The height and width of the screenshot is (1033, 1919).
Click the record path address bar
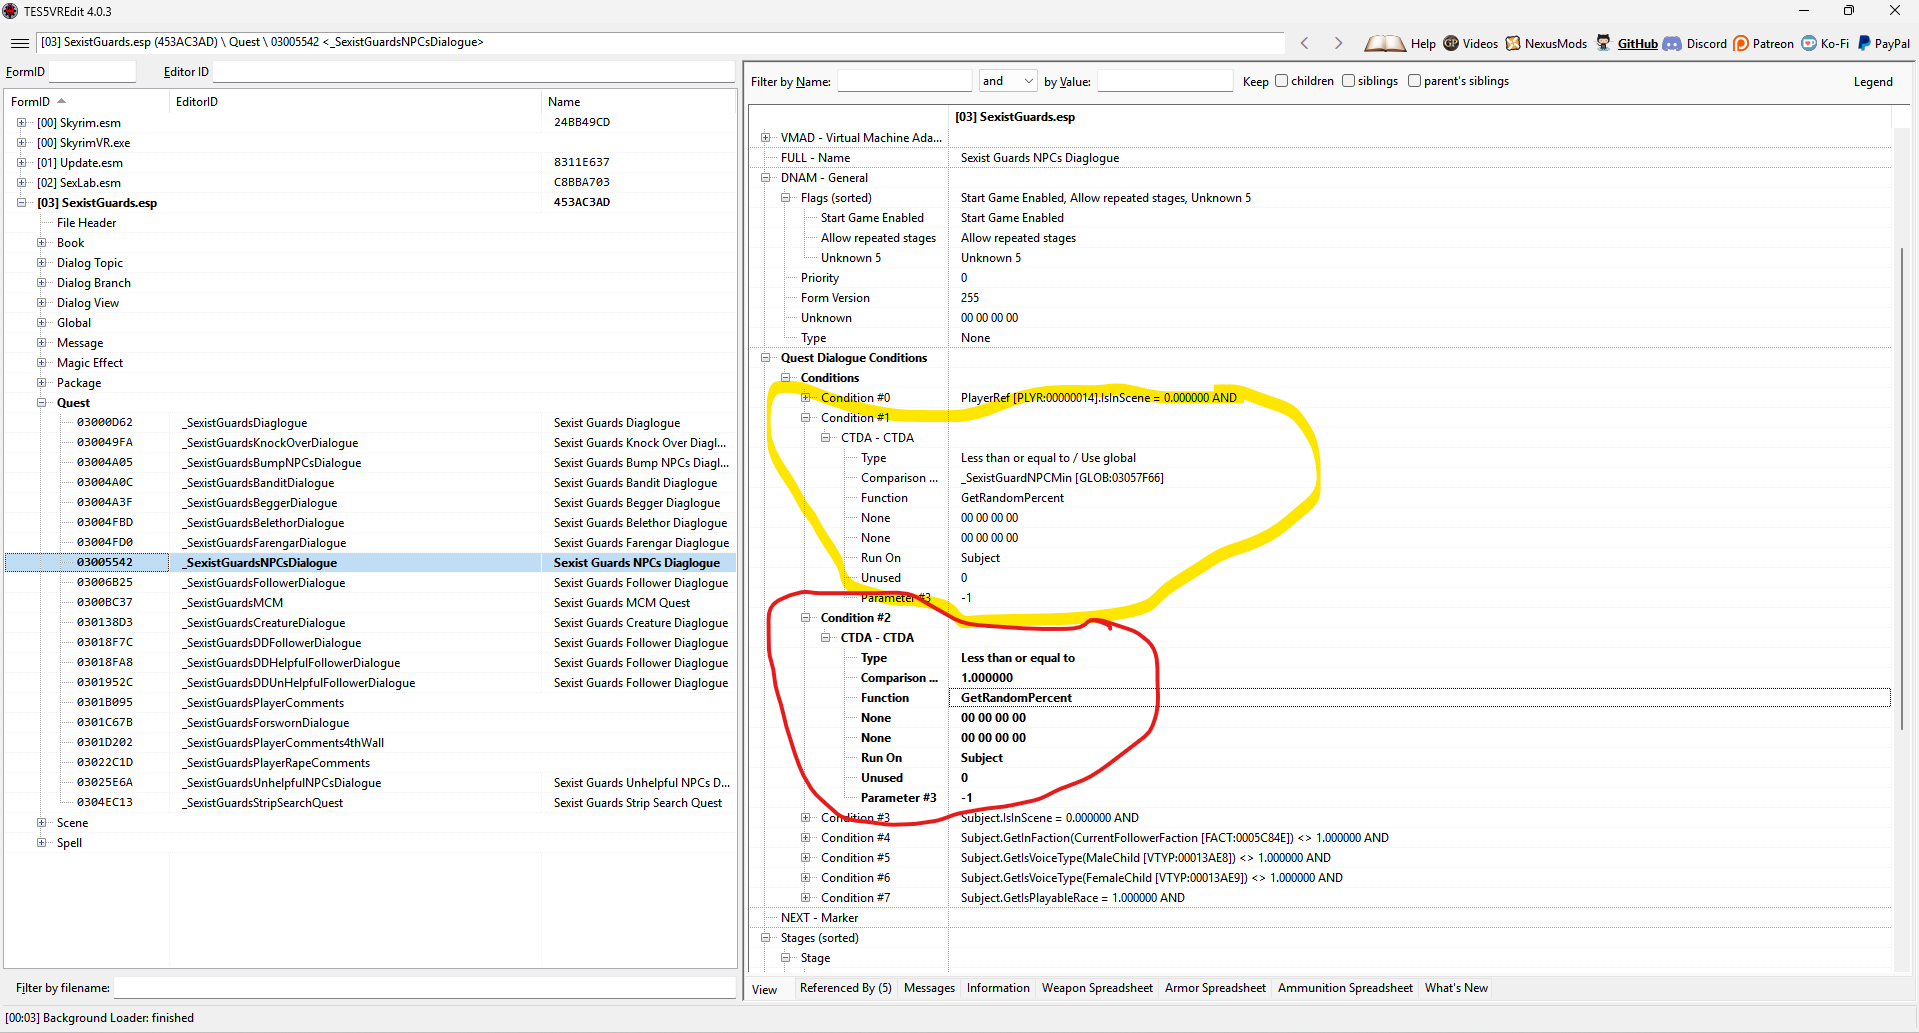point(660,43)
